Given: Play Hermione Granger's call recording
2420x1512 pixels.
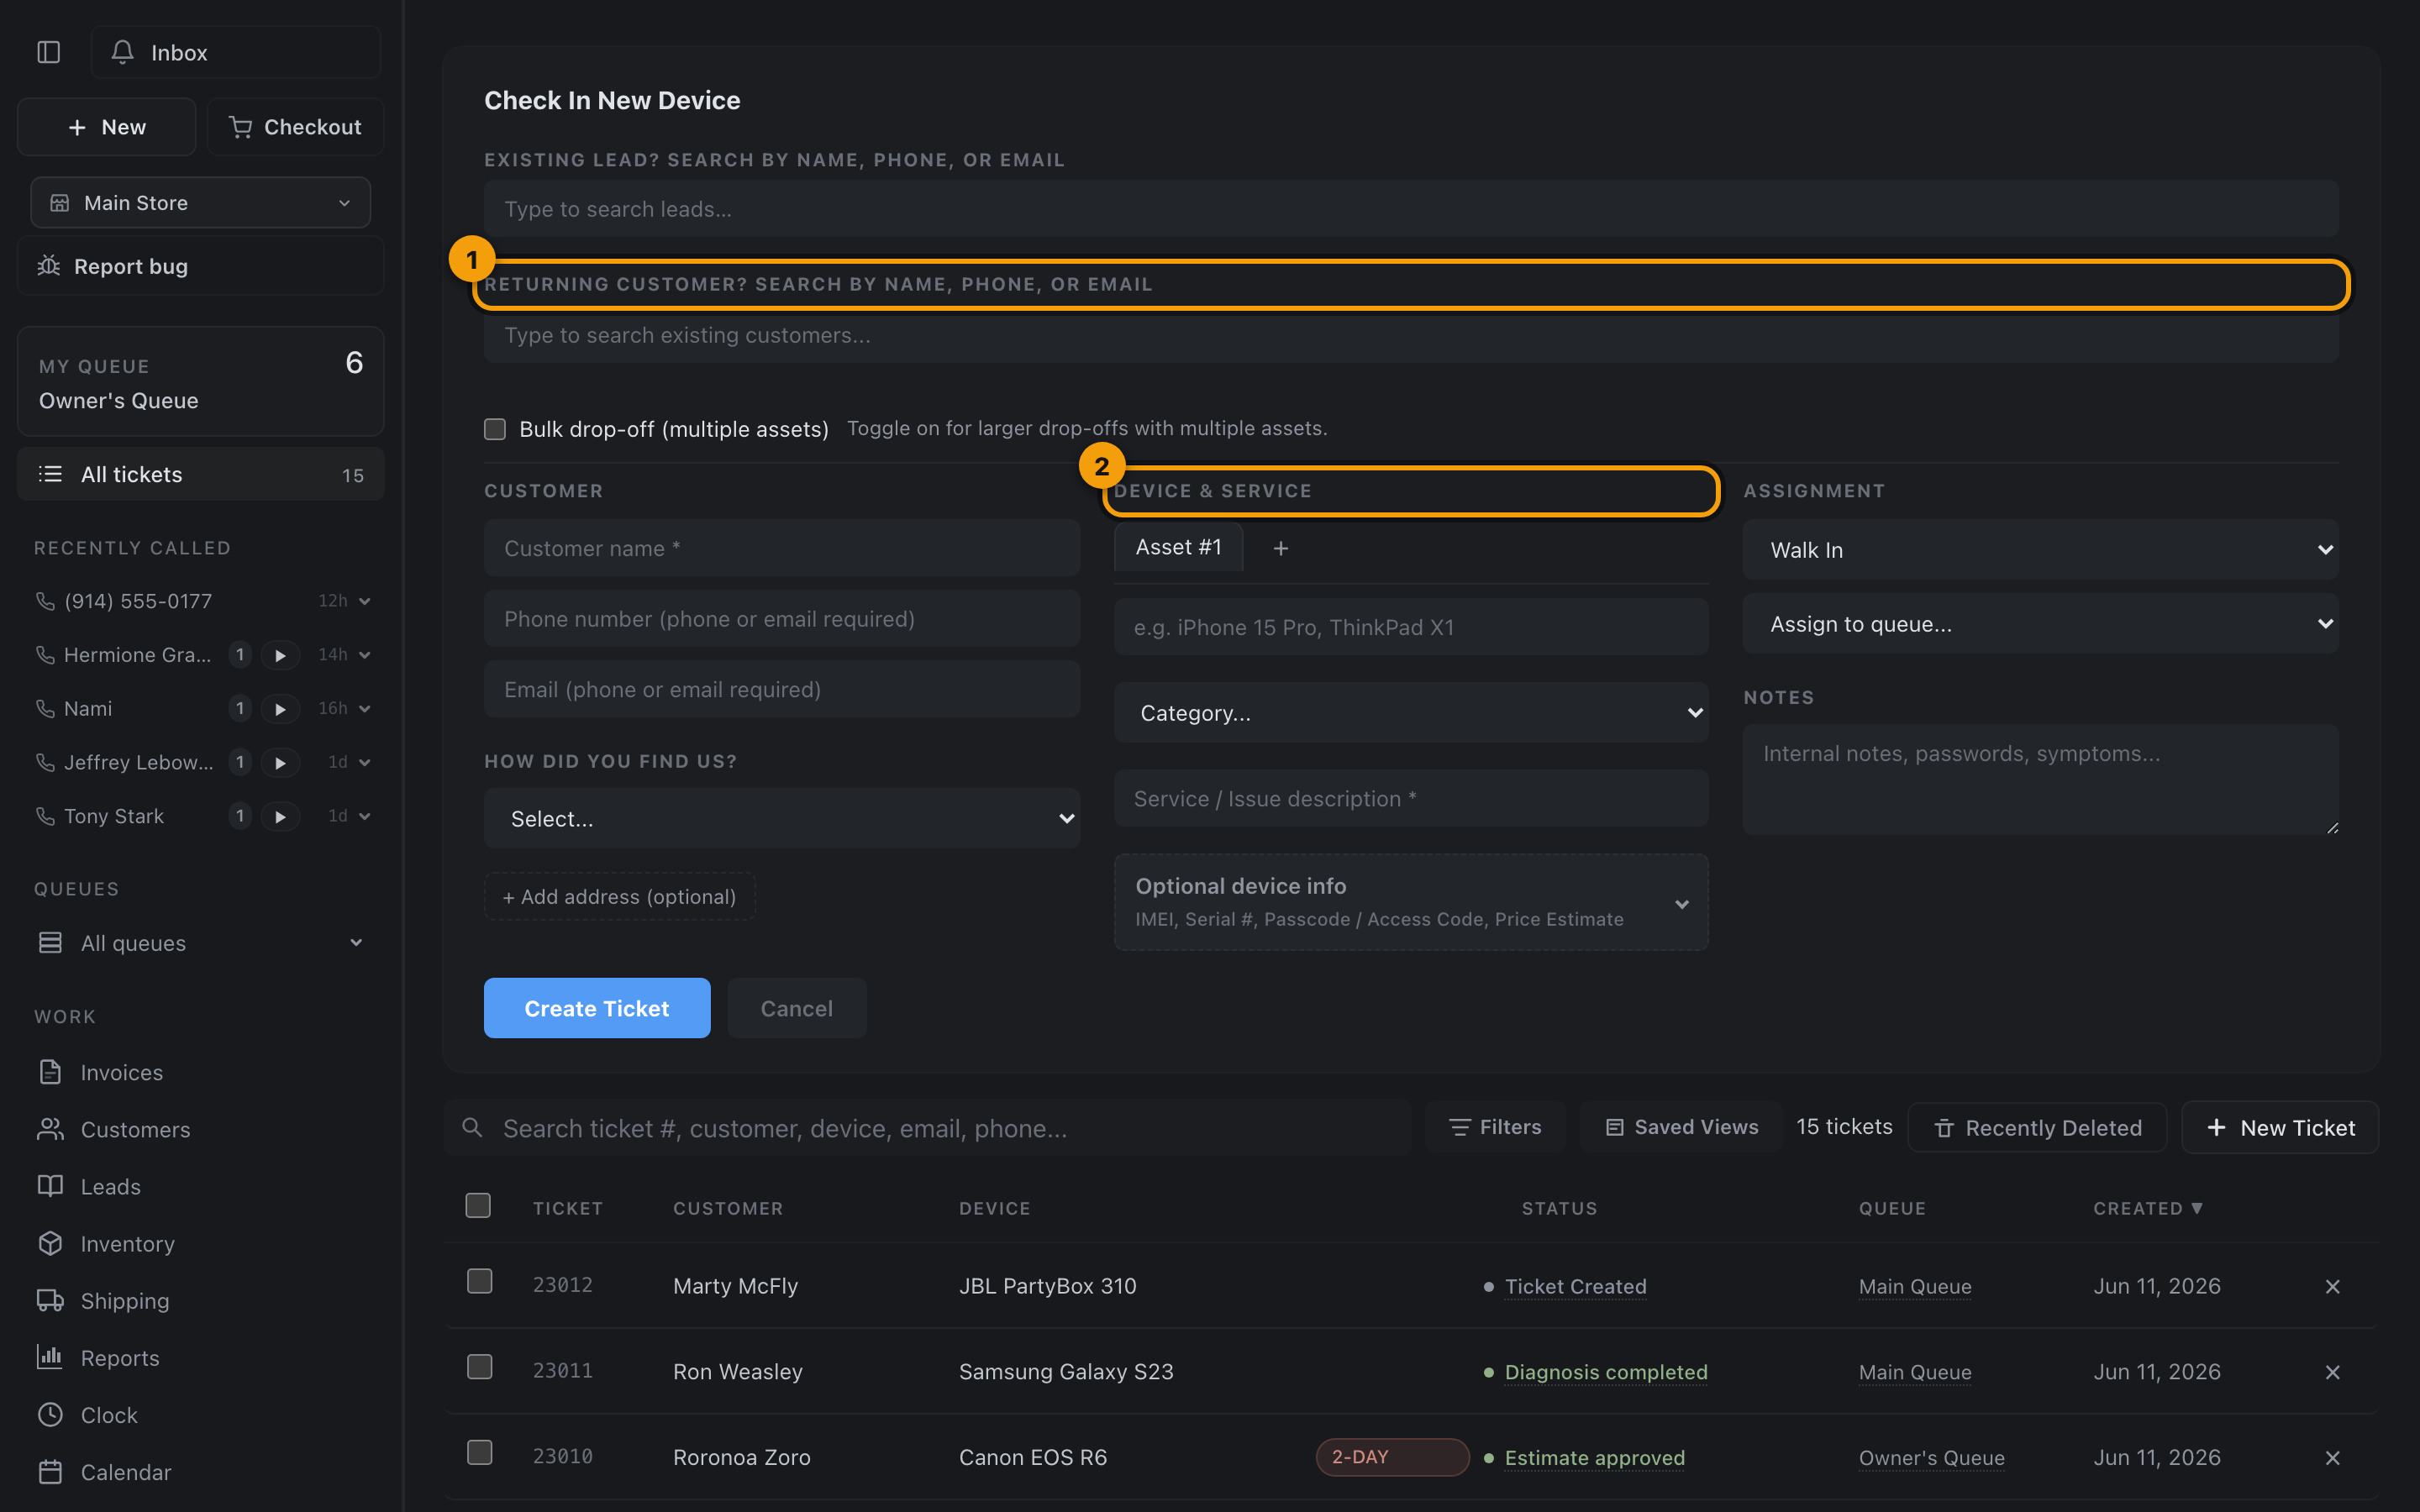Looking at the screenshot, I should click(280, 655).
